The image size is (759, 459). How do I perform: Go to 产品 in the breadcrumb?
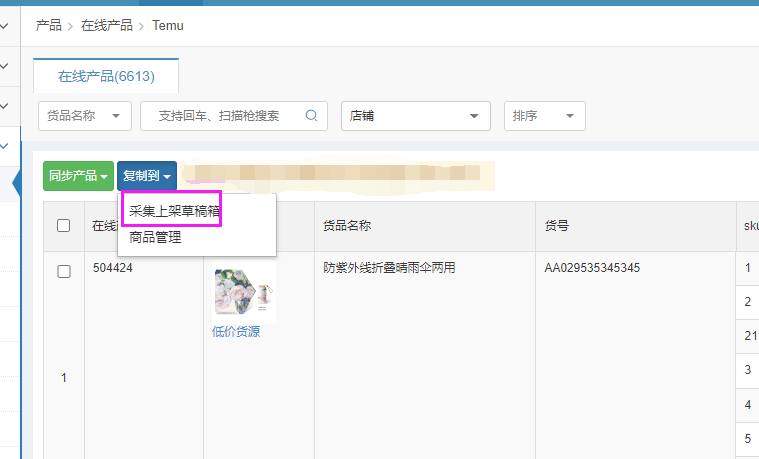point(48,25)
